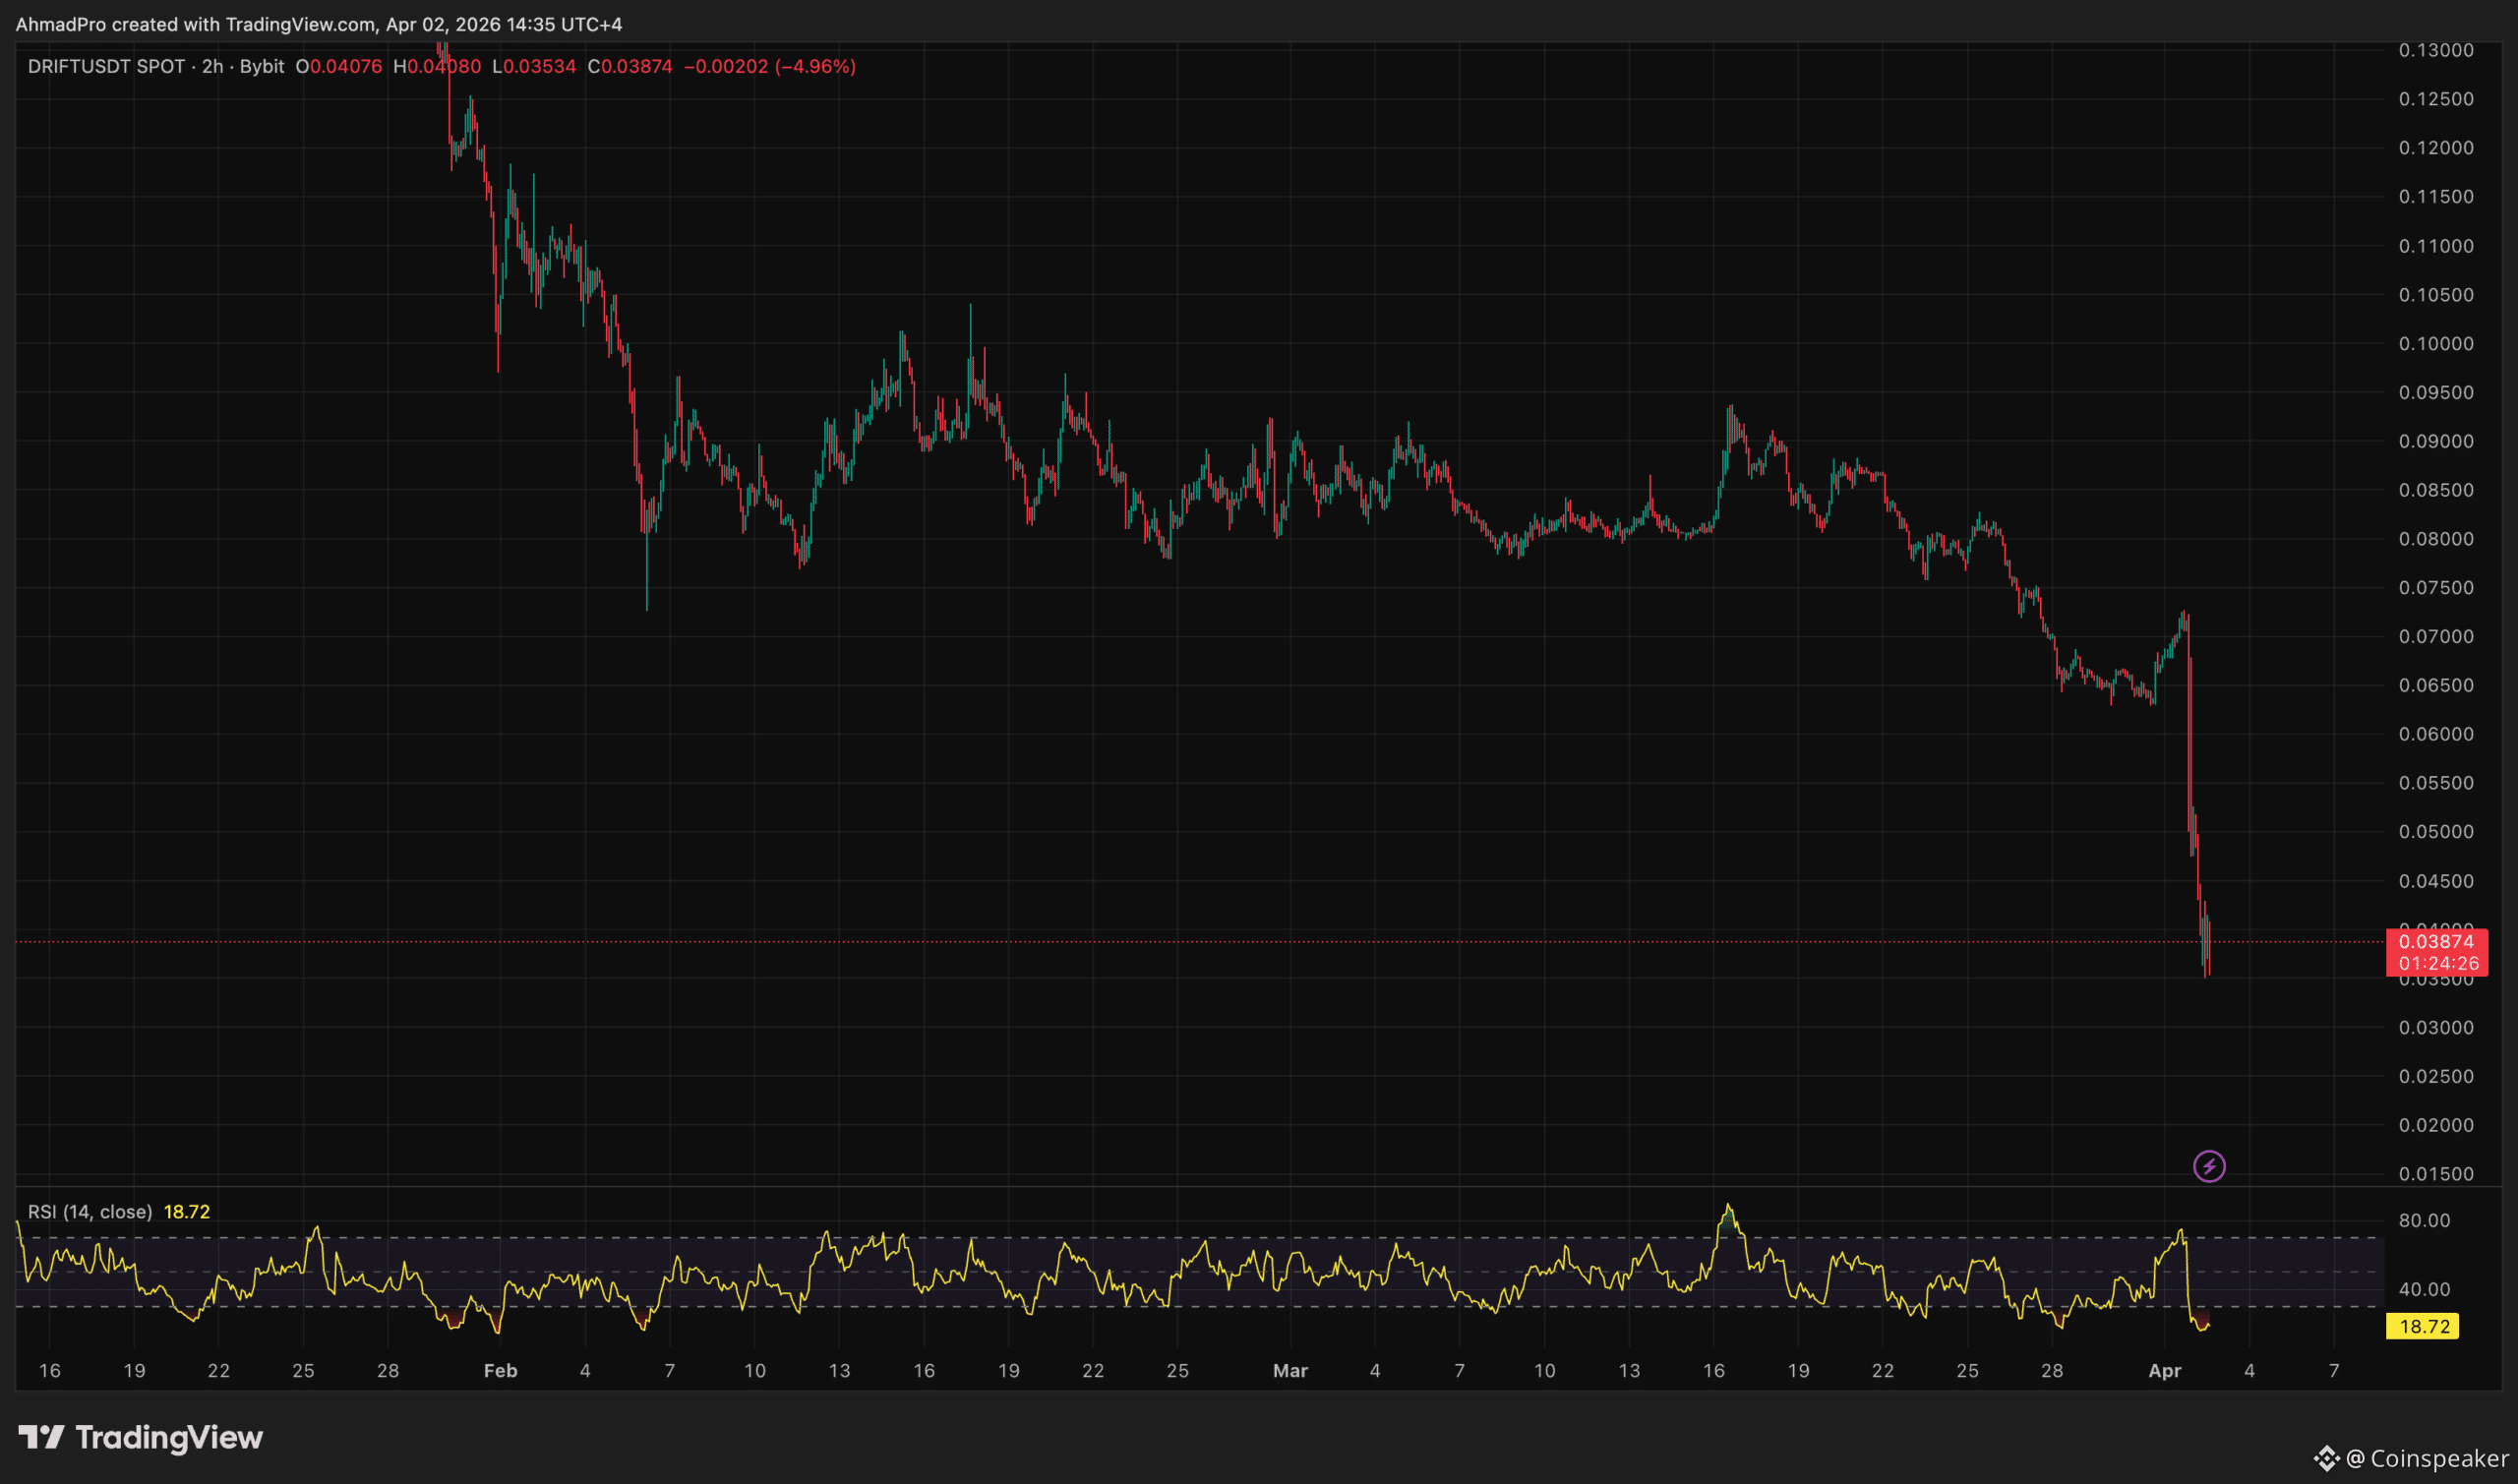The width and height of the screenshot is (2518, 1484).
Task: Click the 0.10000 price scale label
Action: point(2435,343)
